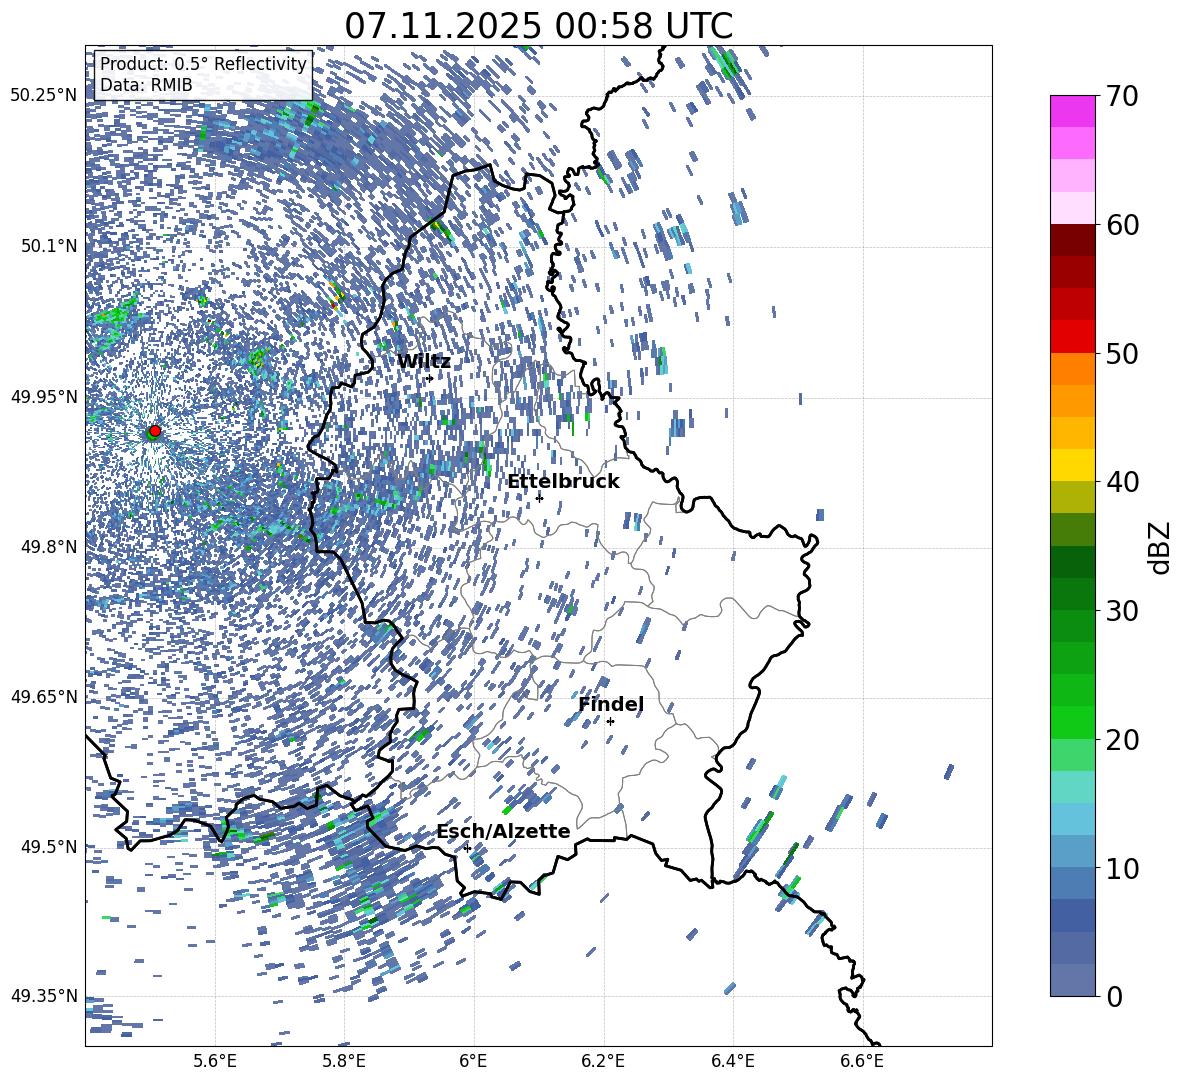Click the red radar site marker
Screen dimensions: 1184x1081
point(155,430)
